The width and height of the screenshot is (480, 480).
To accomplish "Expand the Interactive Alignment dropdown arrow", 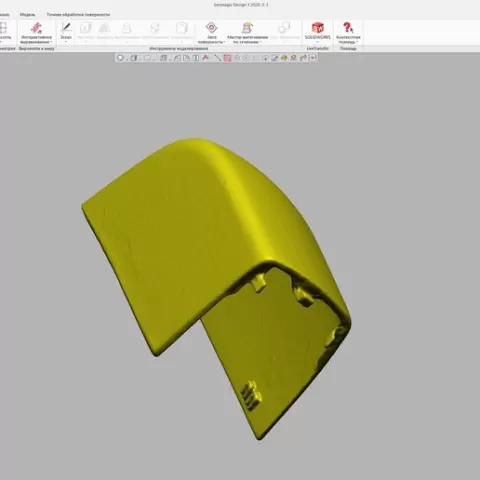I will point(51,42).
